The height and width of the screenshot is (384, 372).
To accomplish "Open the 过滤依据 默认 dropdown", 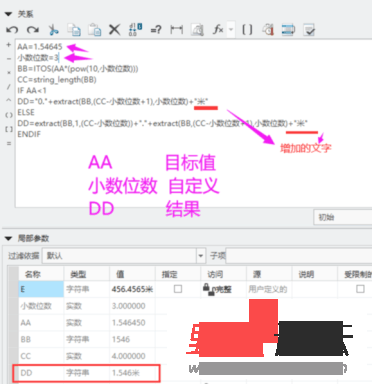I will click(200, 256).
